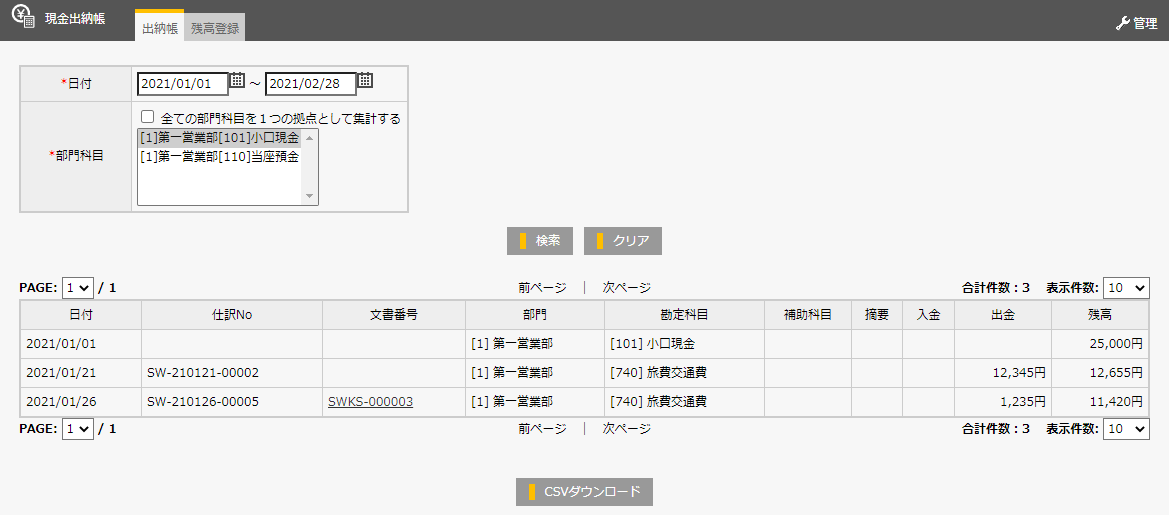The width and height of the screenshot is (1169, 515).
Task: Open the bottom 表示件数 dropdown
Action: tap(1127, 429)
